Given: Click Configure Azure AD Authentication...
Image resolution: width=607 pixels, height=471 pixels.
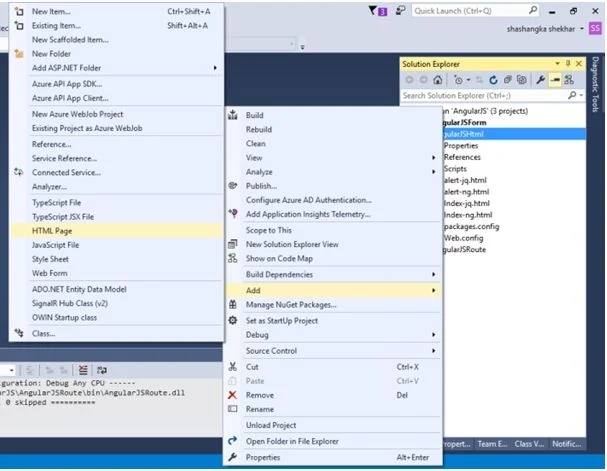Looking at the screenshot, I should point(333,200).
